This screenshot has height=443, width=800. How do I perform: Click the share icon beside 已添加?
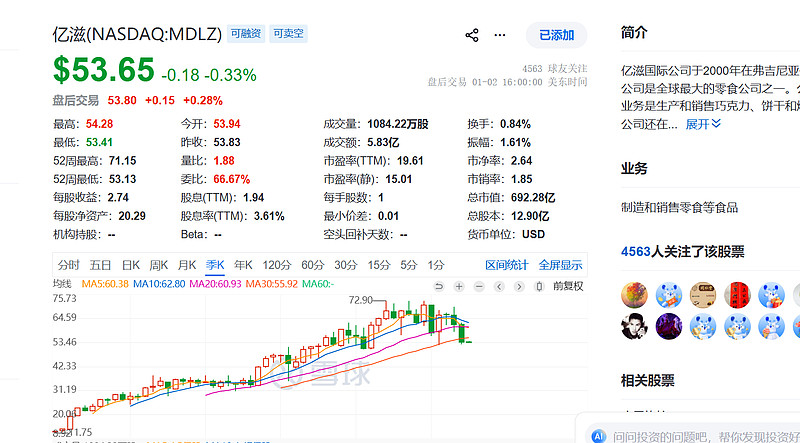472,35
